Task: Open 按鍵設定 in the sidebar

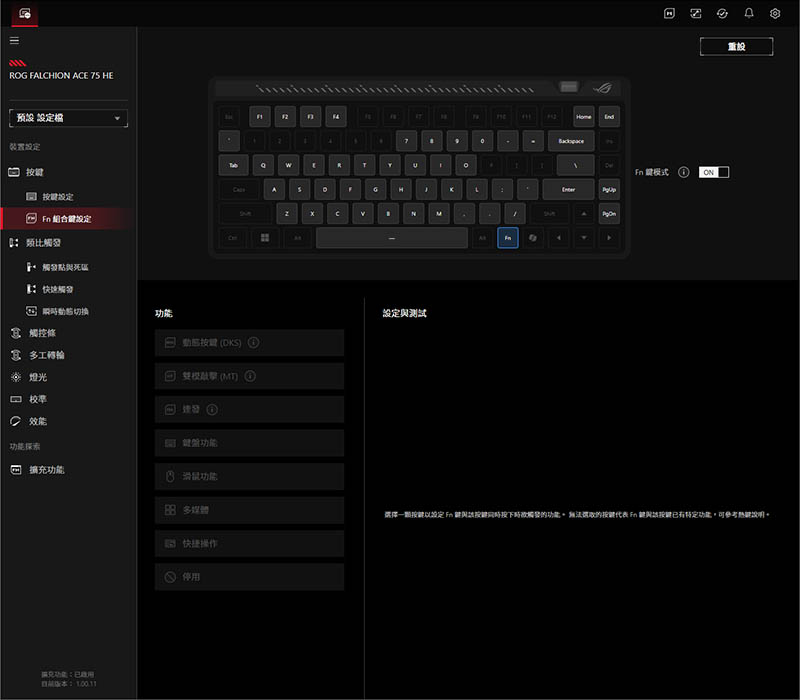Action: point(57,196)
